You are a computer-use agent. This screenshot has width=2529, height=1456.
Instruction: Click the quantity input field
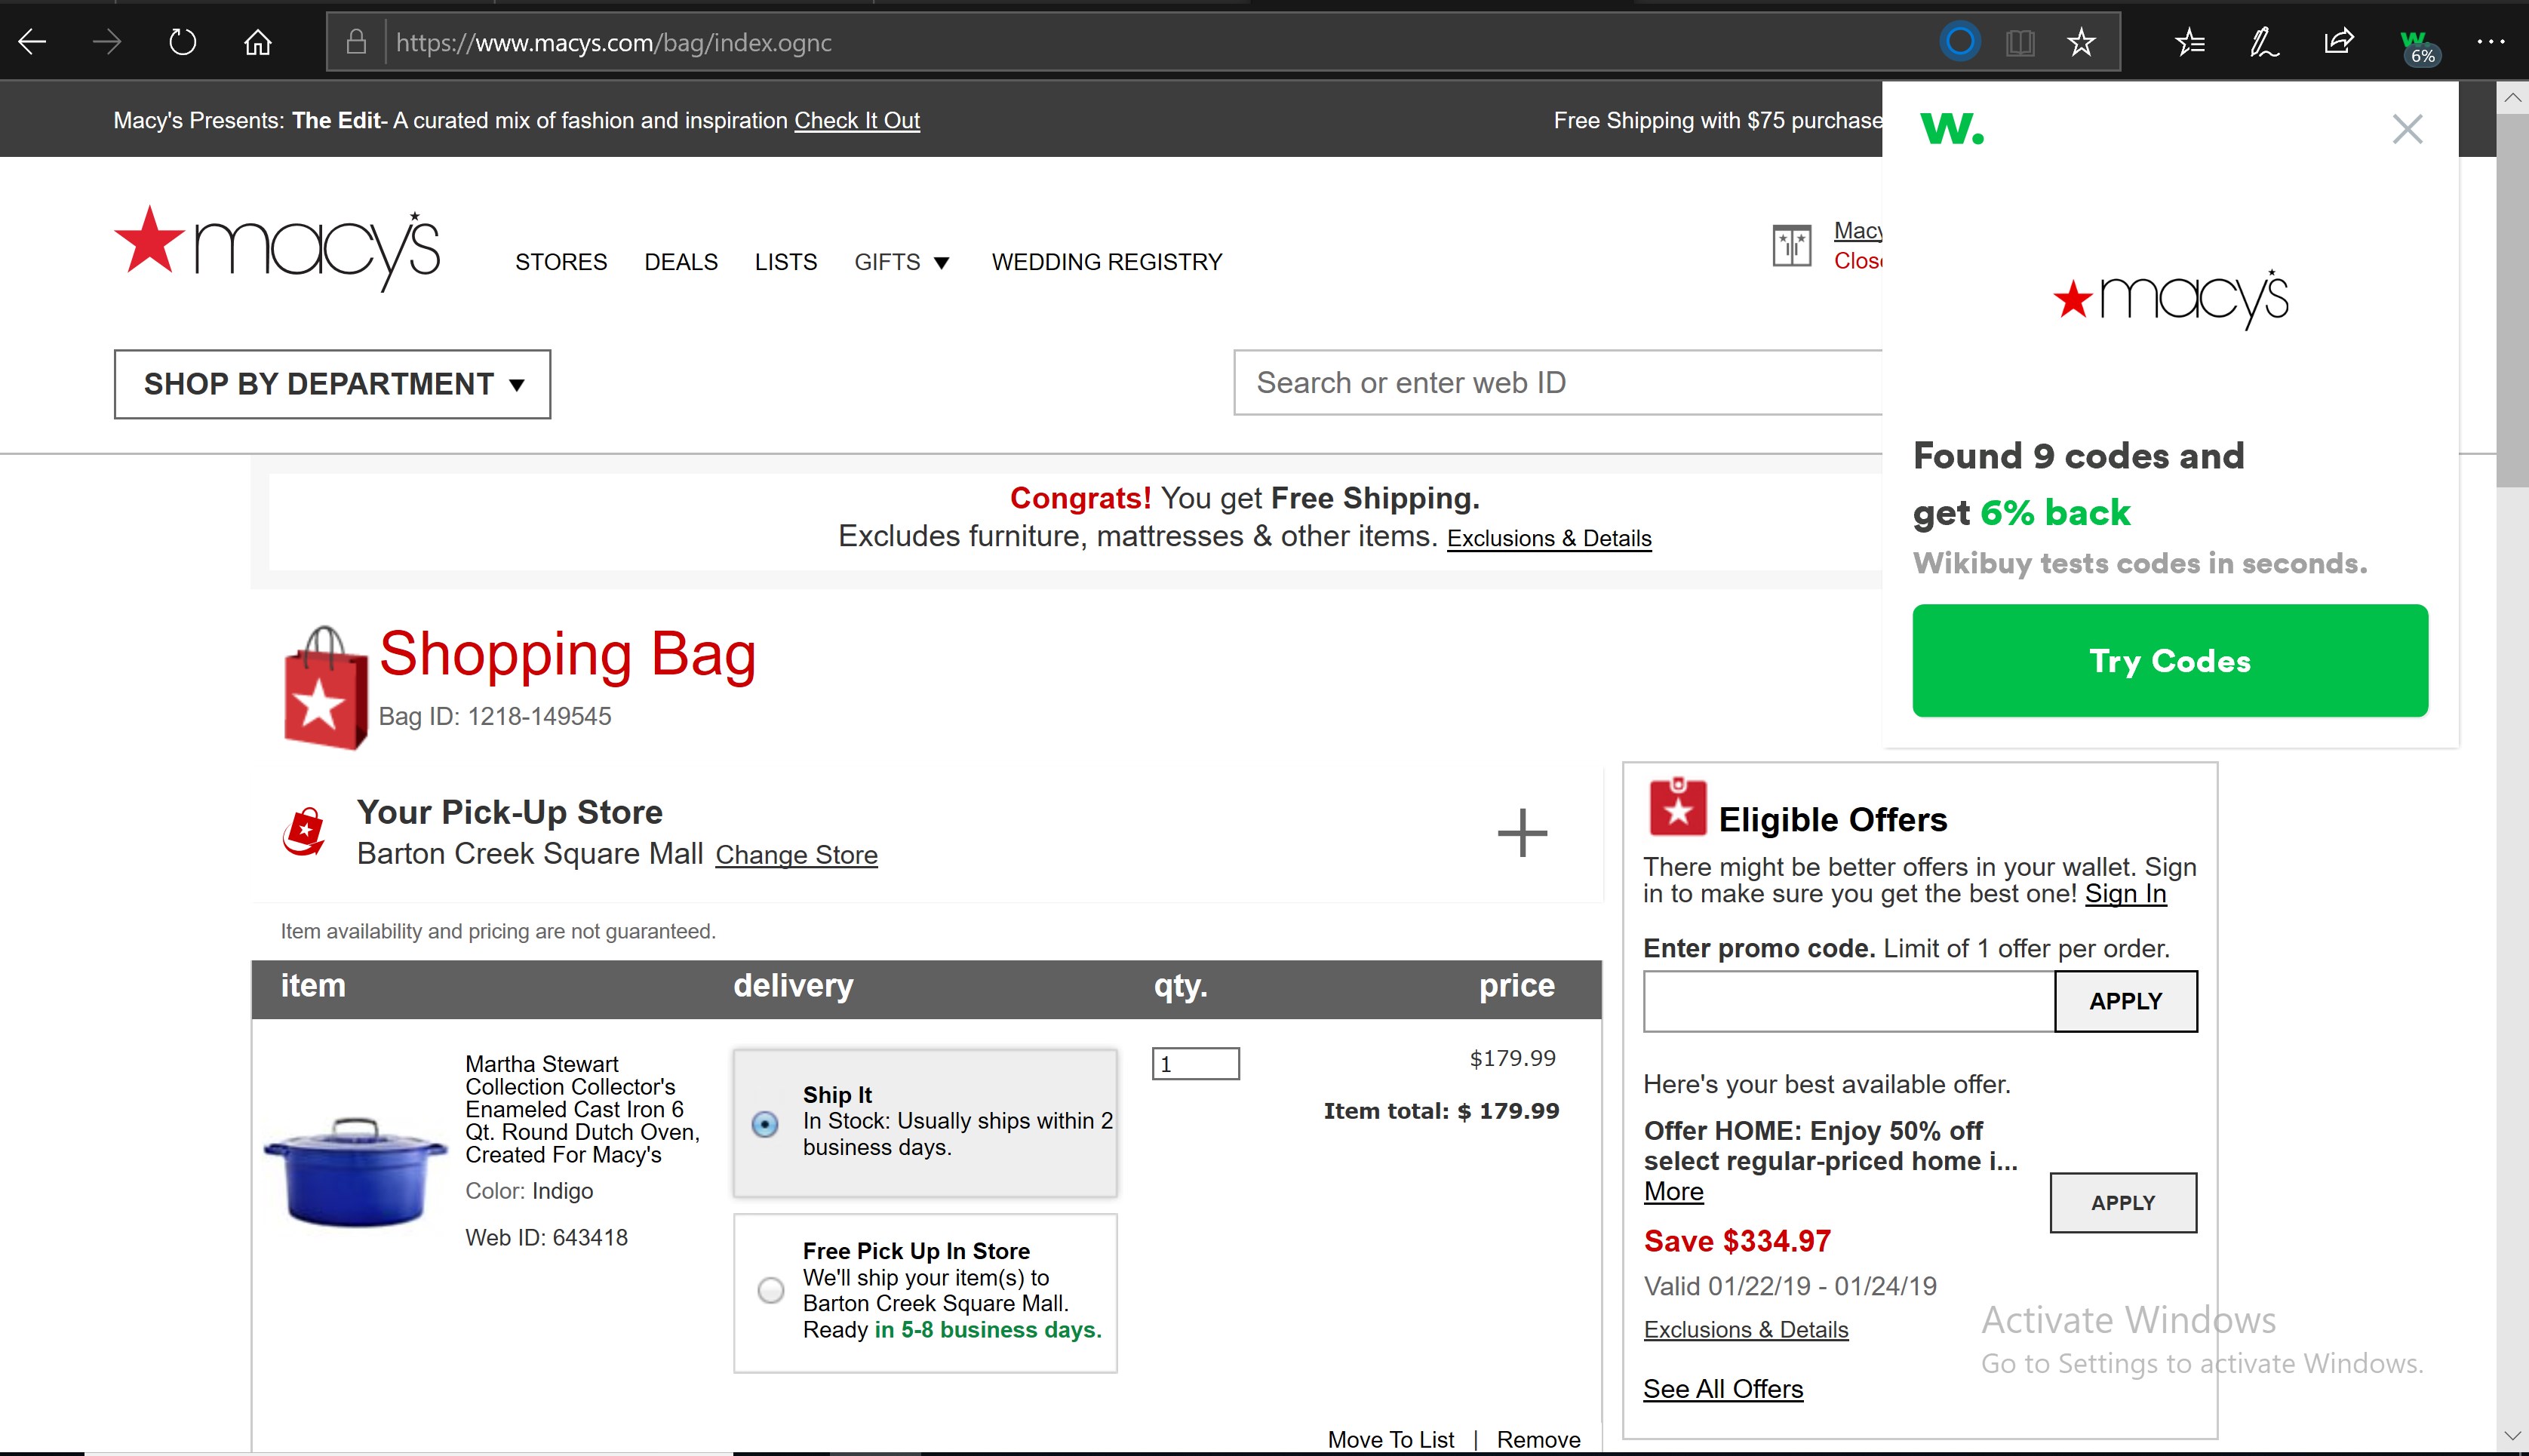click(x=1196, y=1064)
